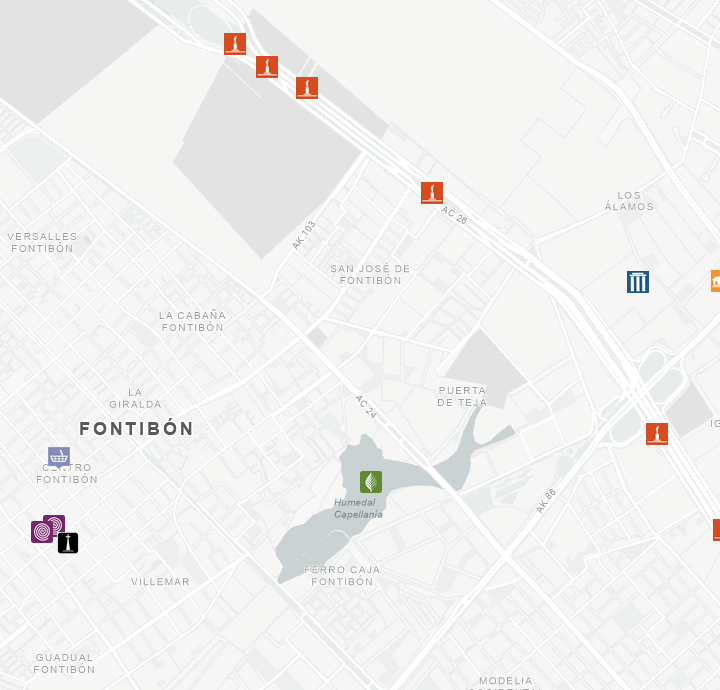
Task: Select the Los Álamos neighborhood label
Action: 629,201
